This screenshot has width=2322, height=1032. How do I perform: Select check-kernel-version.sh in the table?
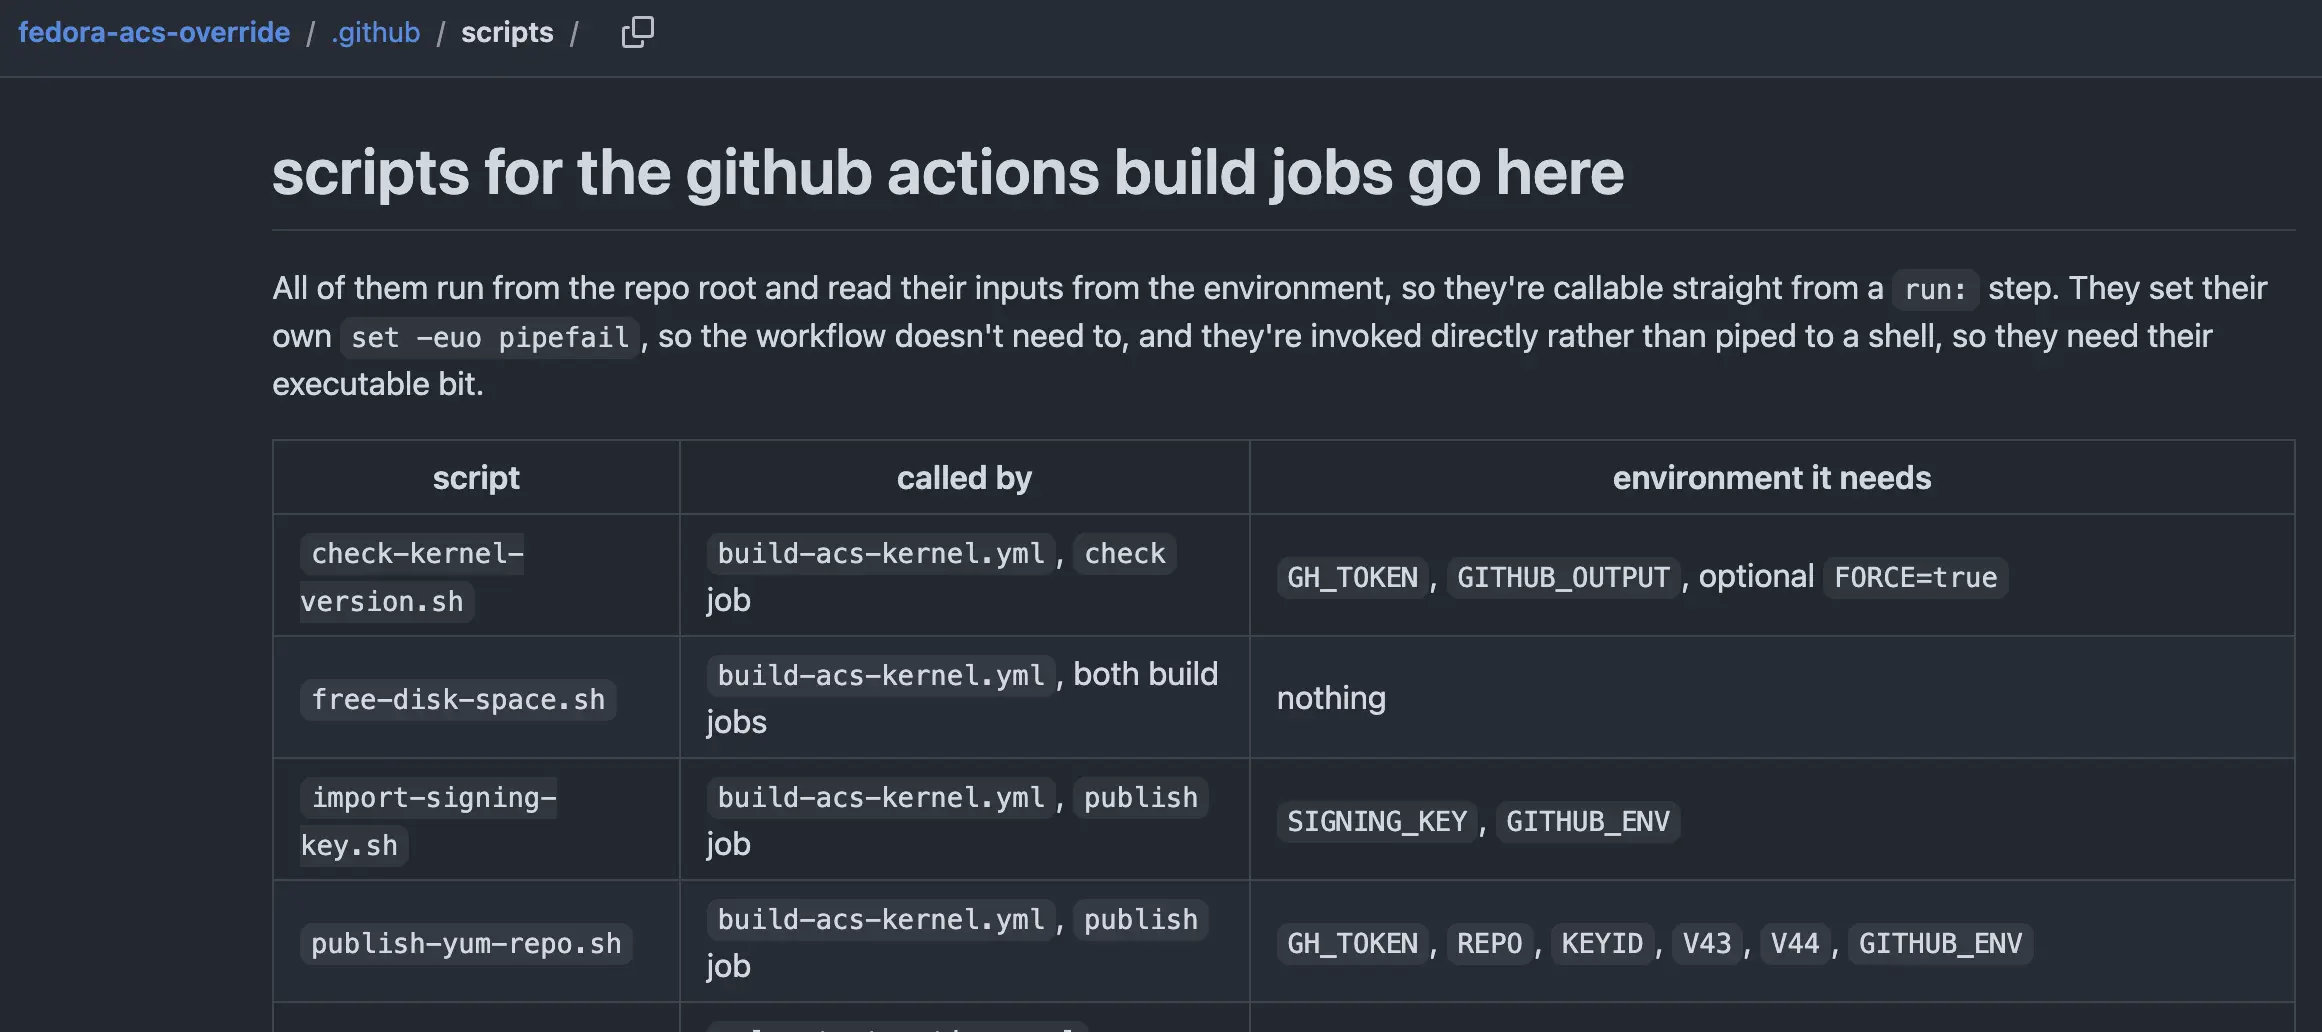[x=412, y=577]
